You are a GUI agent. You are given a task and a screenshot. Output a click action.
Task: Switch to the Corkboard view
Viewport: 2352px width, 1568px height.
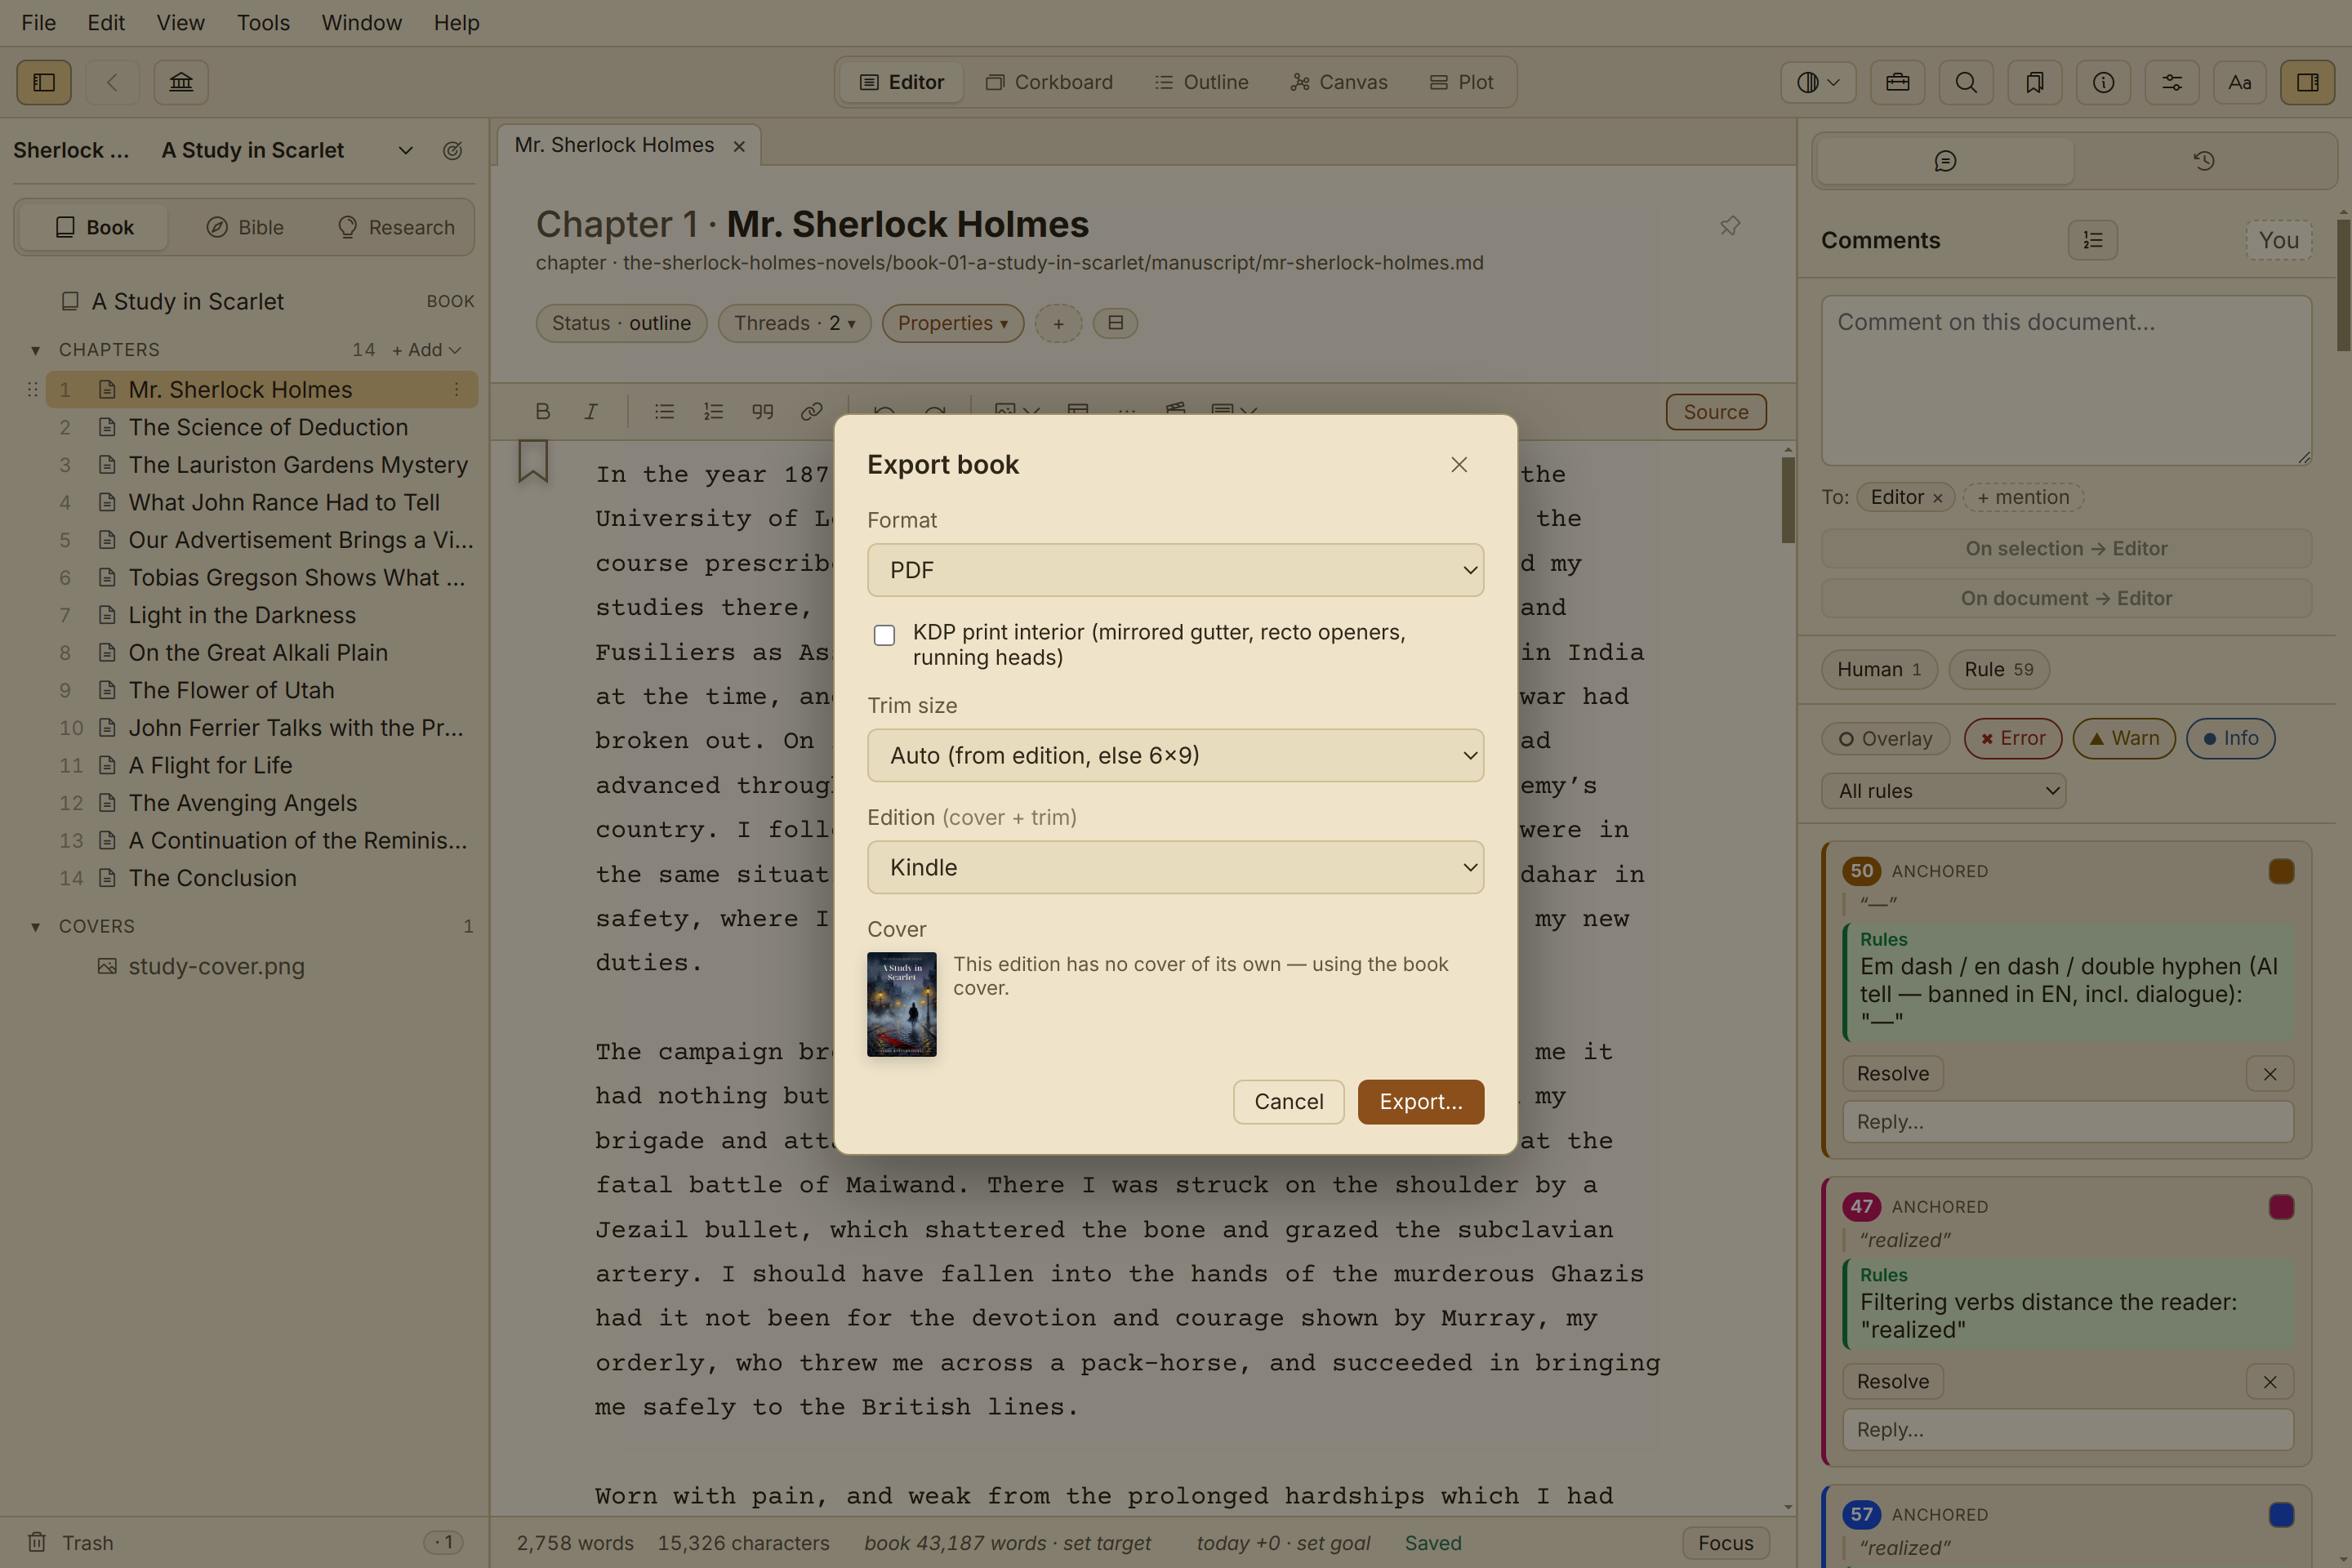1049,82
